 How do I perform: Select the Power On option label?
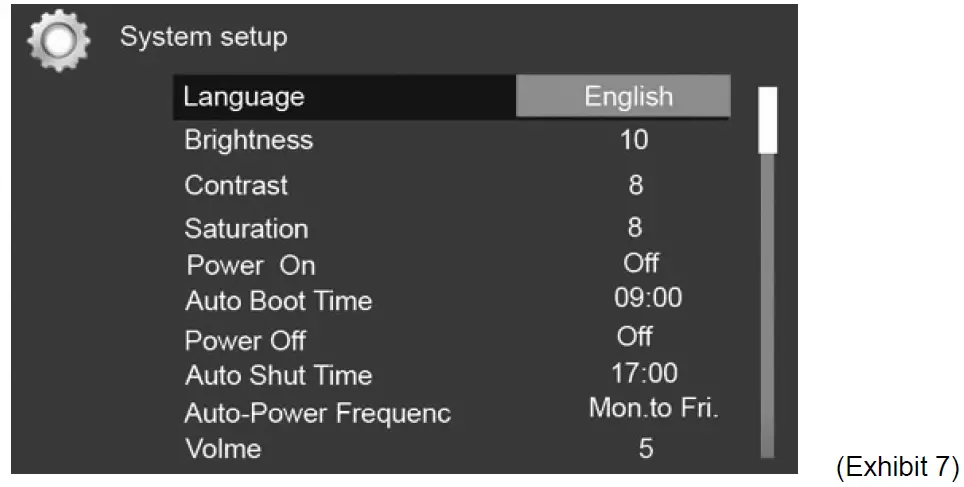pyautogui.click(x=251, y=266)
